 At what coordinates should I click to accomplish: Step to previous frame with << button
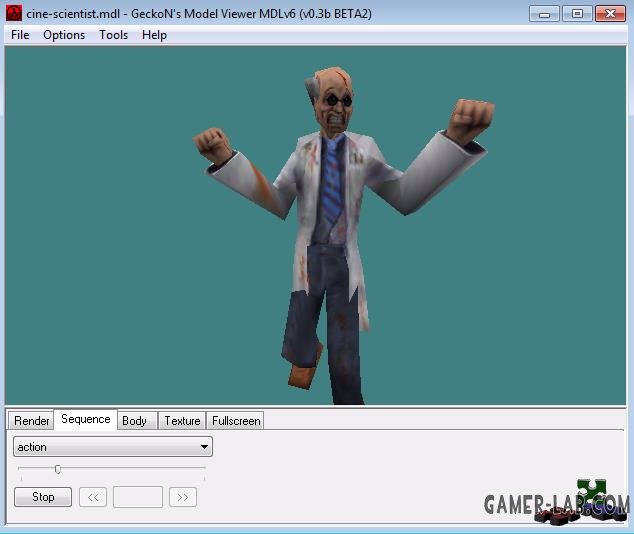tap(93, 497)
